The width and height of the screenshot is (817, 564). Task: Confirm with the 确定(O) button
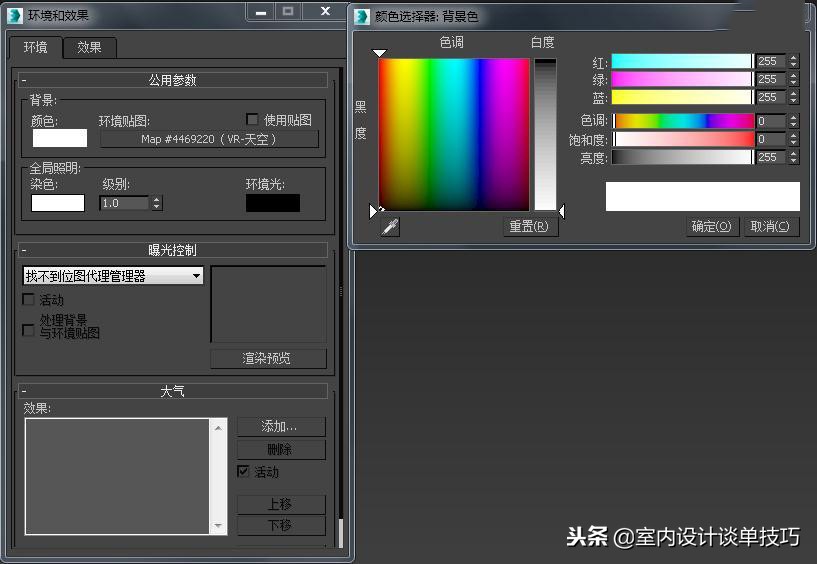pos(712,227)
